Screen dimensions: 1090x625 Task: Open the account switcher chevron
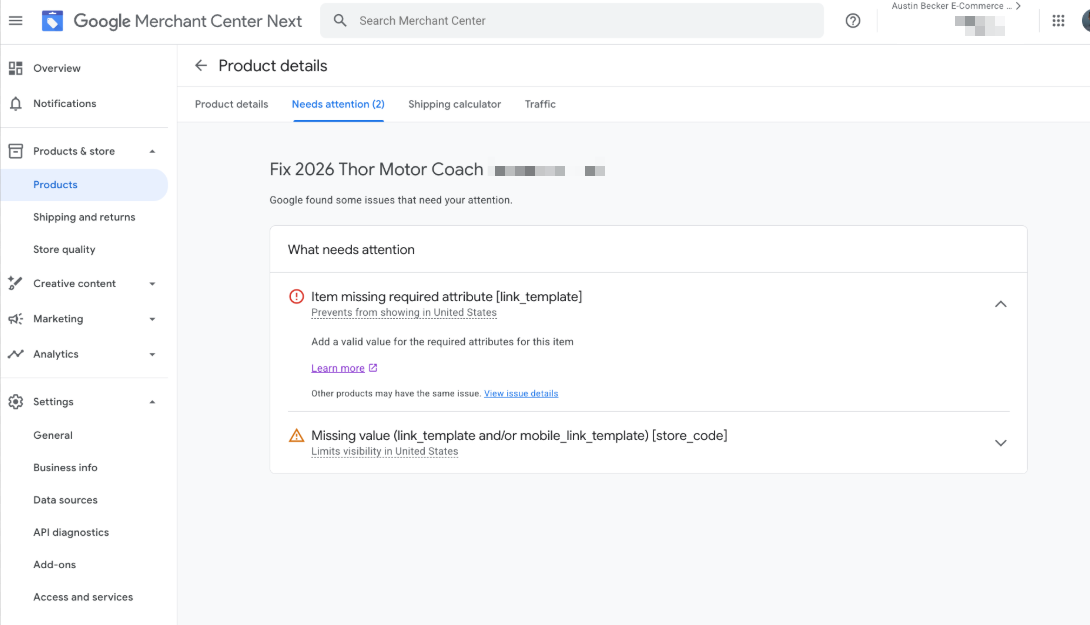1018,6
